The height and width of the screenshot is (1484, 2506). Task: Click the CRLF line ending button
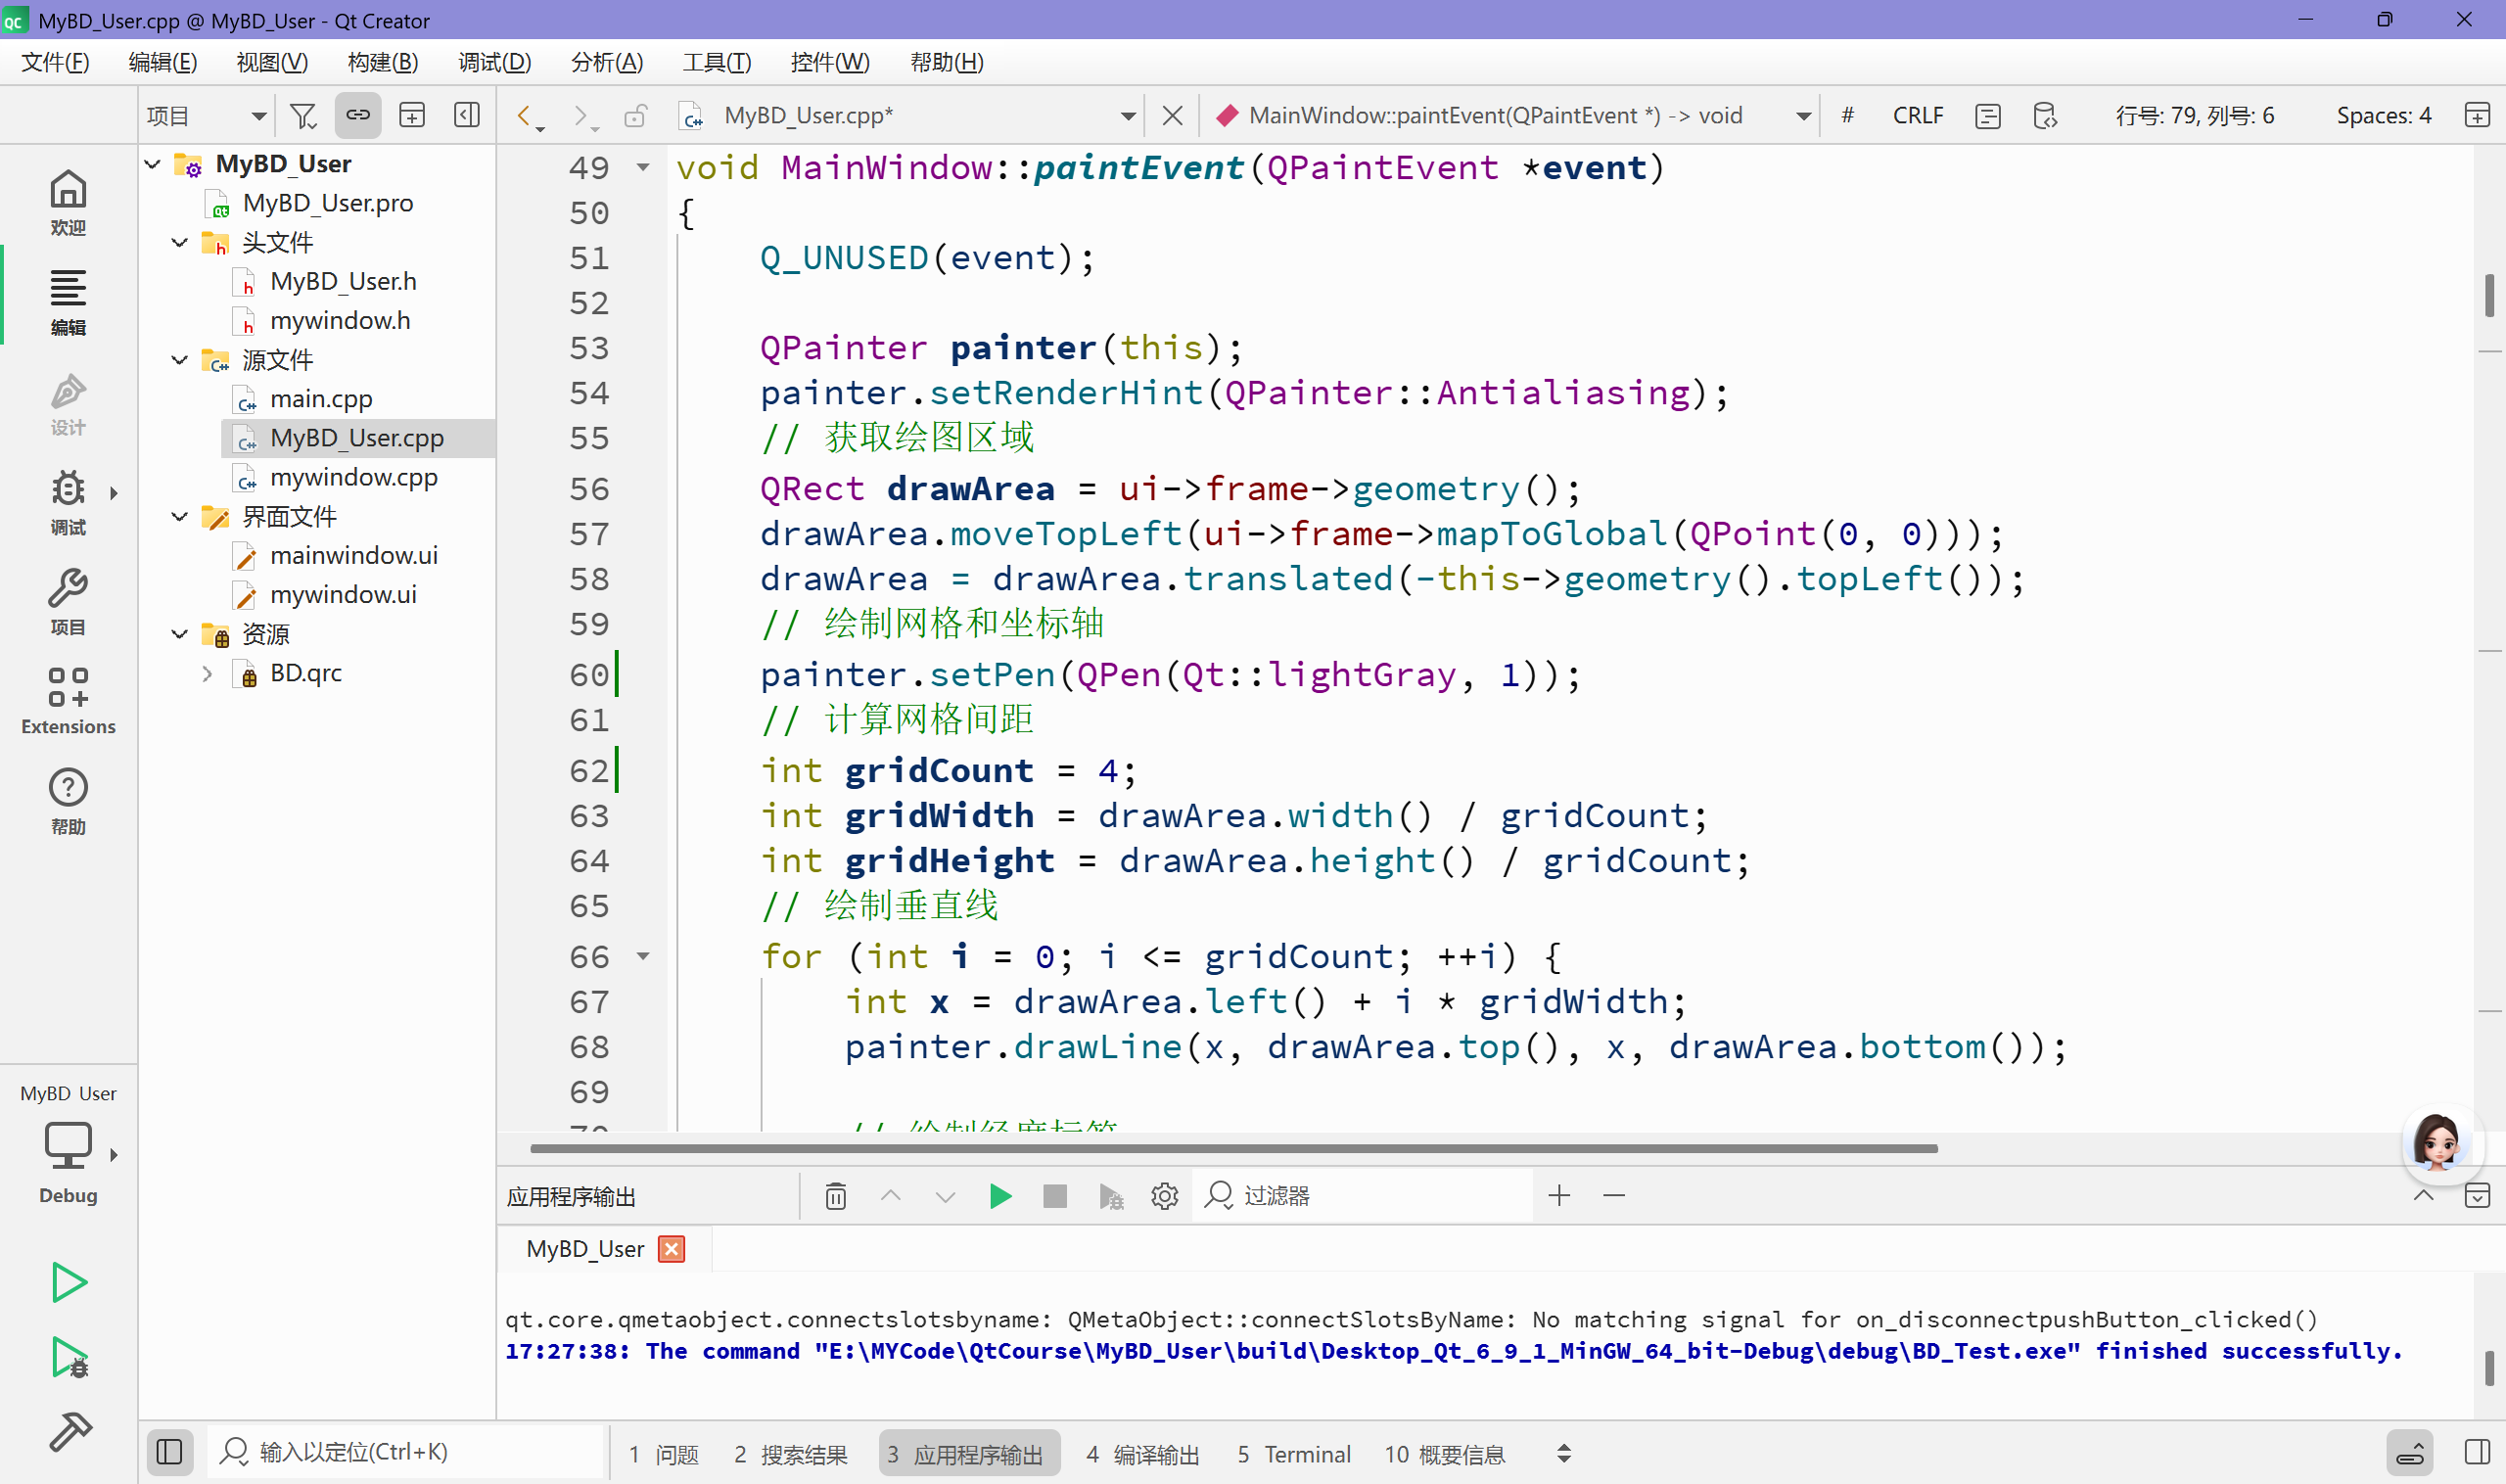(1917, 116)
